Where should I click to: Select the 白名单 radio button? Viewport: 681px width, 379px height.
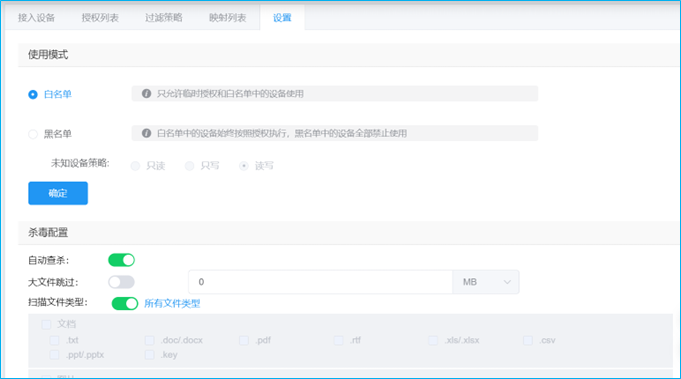tap(33, 94)
